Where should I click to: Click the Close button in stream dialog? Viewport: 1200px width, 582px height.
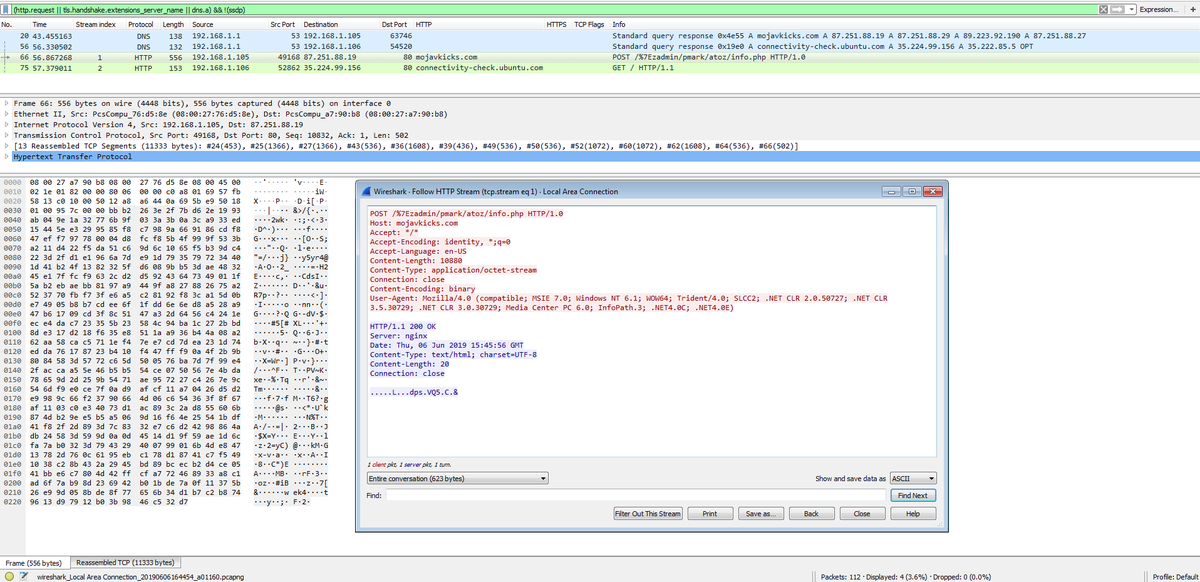pyautogui.click(x=861, y=514)
